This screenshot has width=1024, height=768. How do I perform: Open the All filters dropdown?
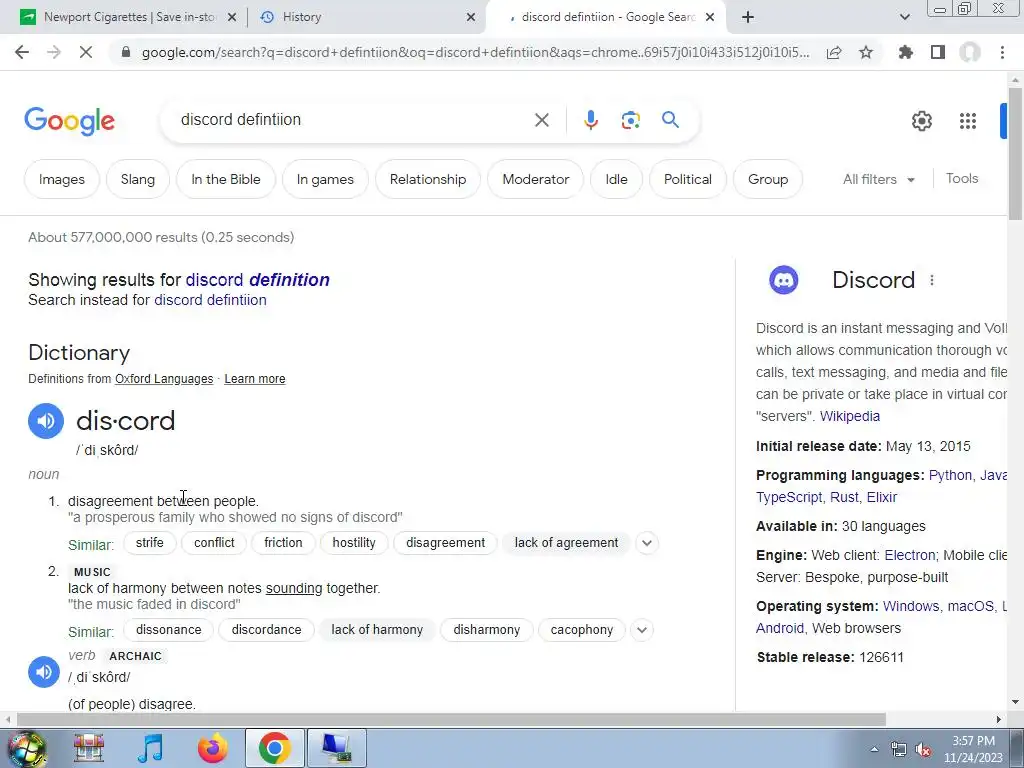point(878,180)
